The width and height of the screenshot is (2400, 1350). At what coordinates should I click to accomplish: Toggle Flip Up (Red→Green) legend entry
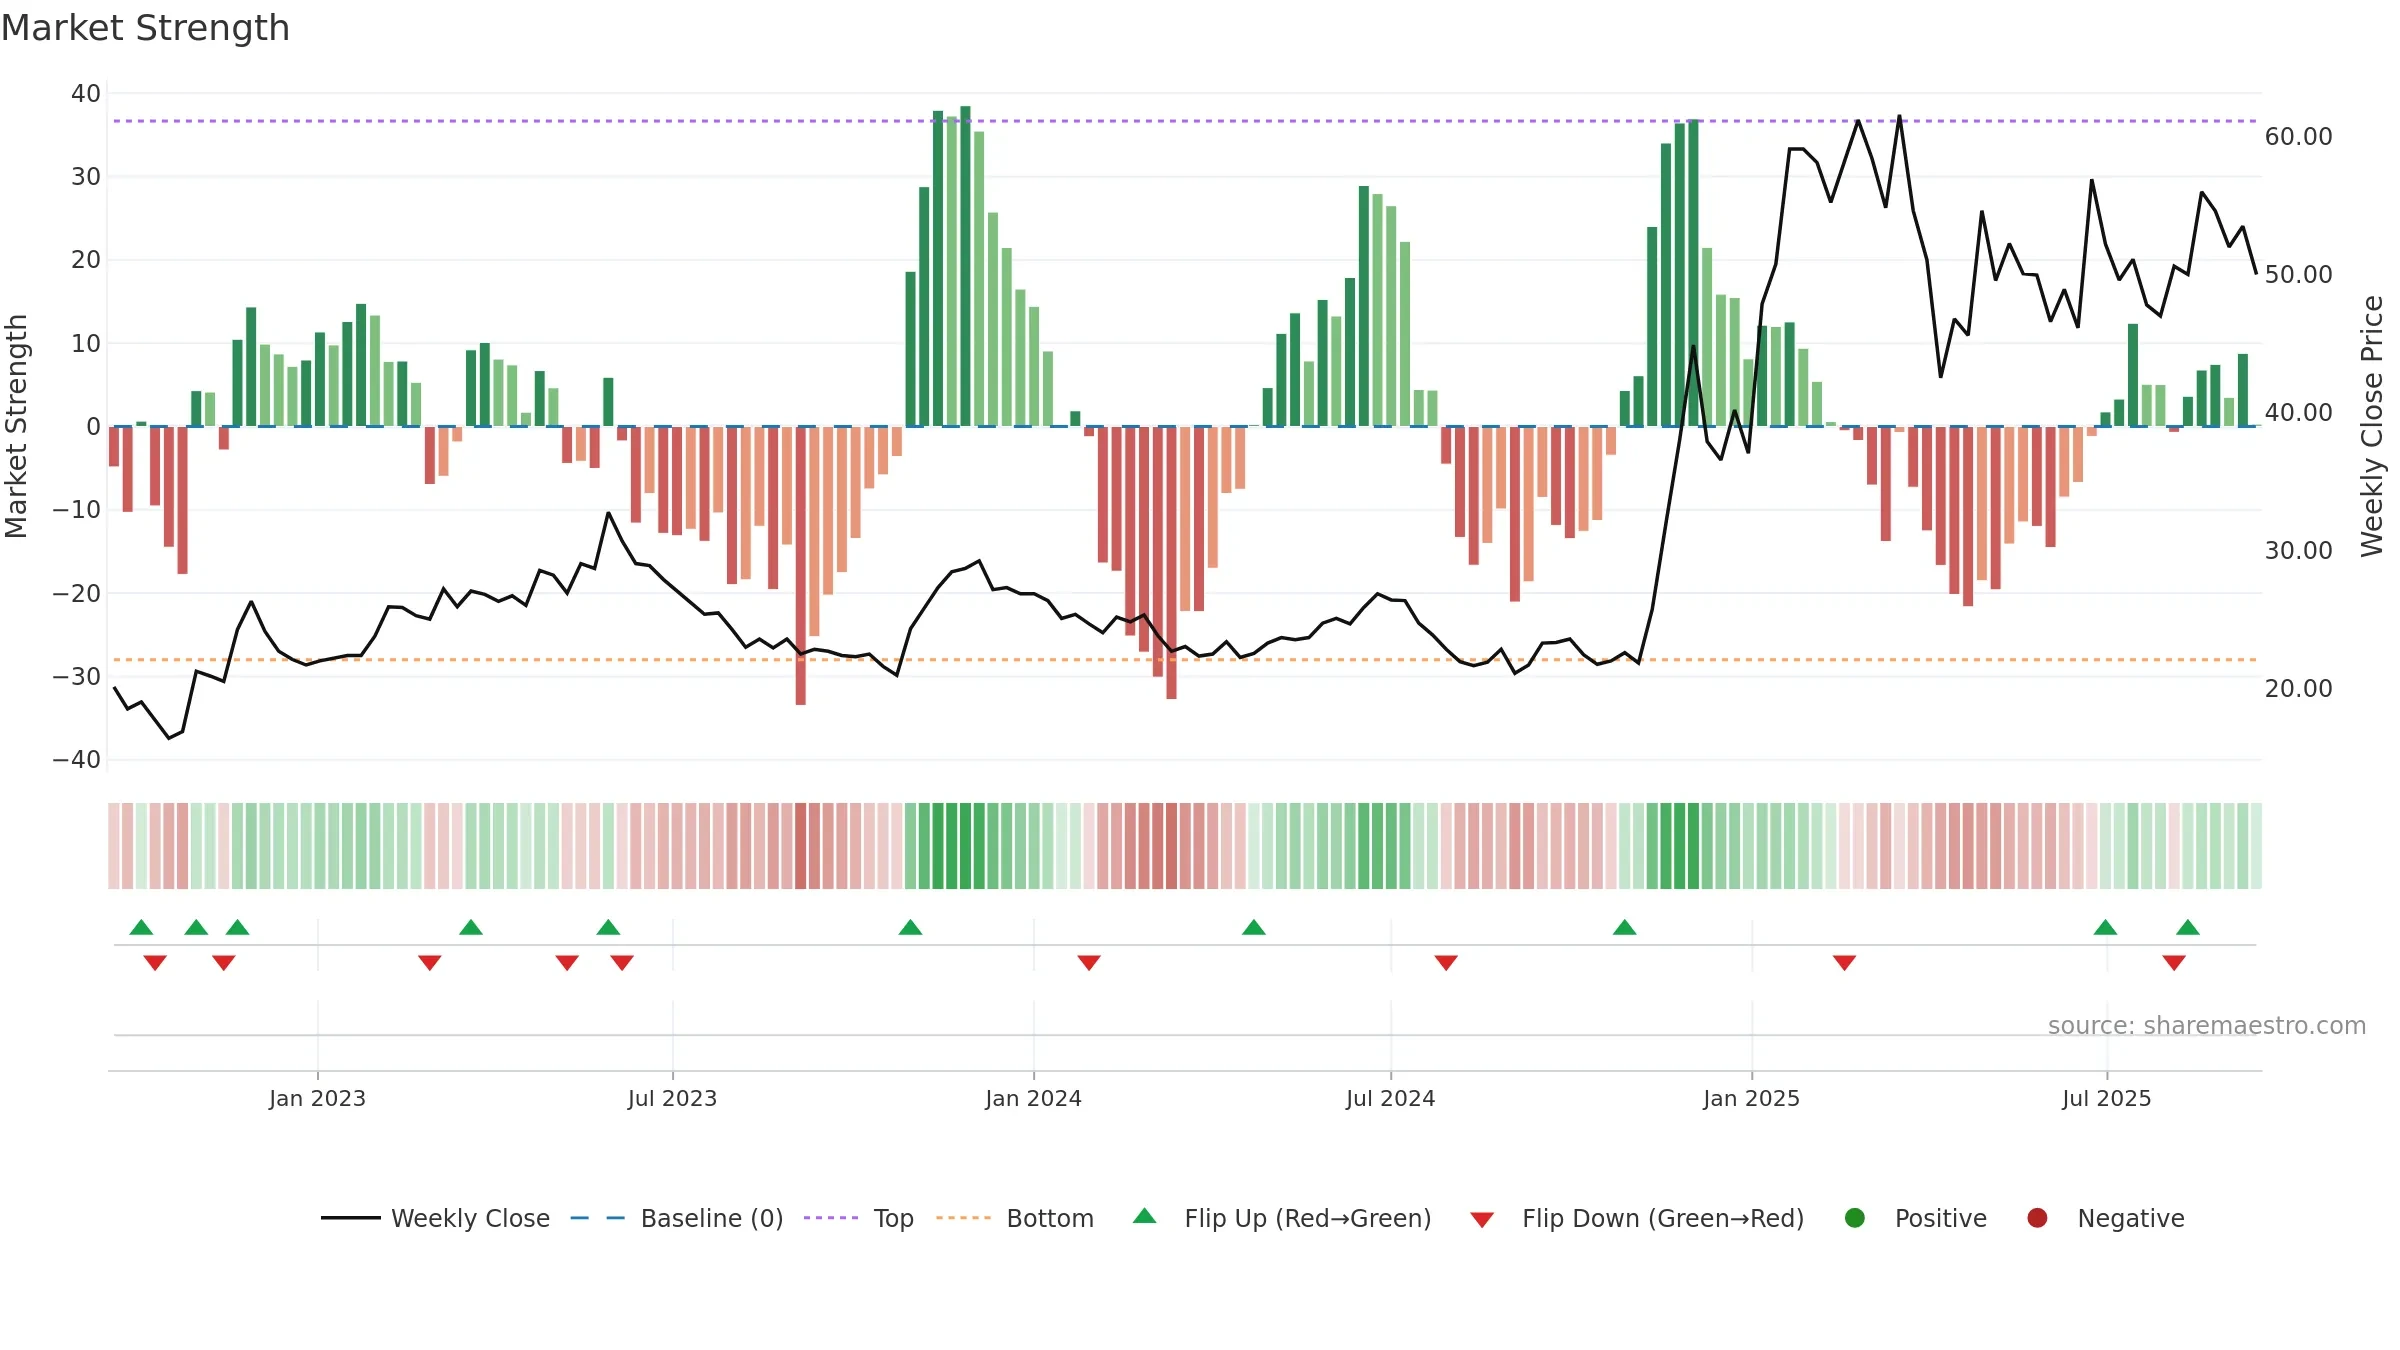click(x=1282, y=1218)
